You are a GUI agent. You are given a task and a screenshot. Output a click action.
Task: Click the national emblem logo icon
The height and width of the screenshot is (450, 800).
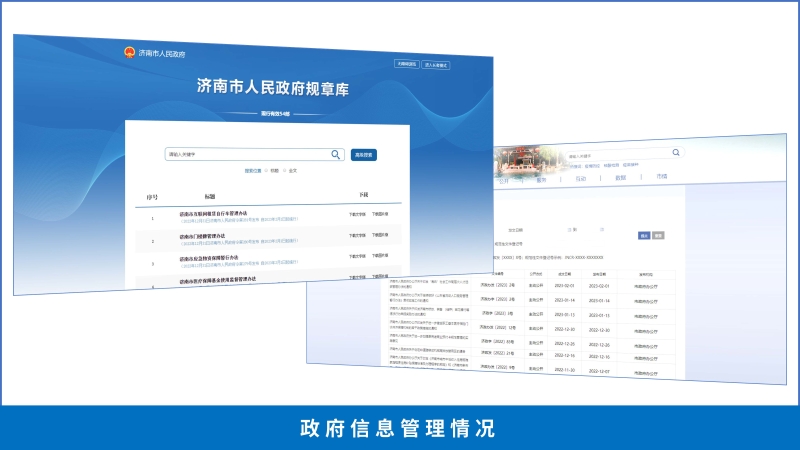coord(129,52)
